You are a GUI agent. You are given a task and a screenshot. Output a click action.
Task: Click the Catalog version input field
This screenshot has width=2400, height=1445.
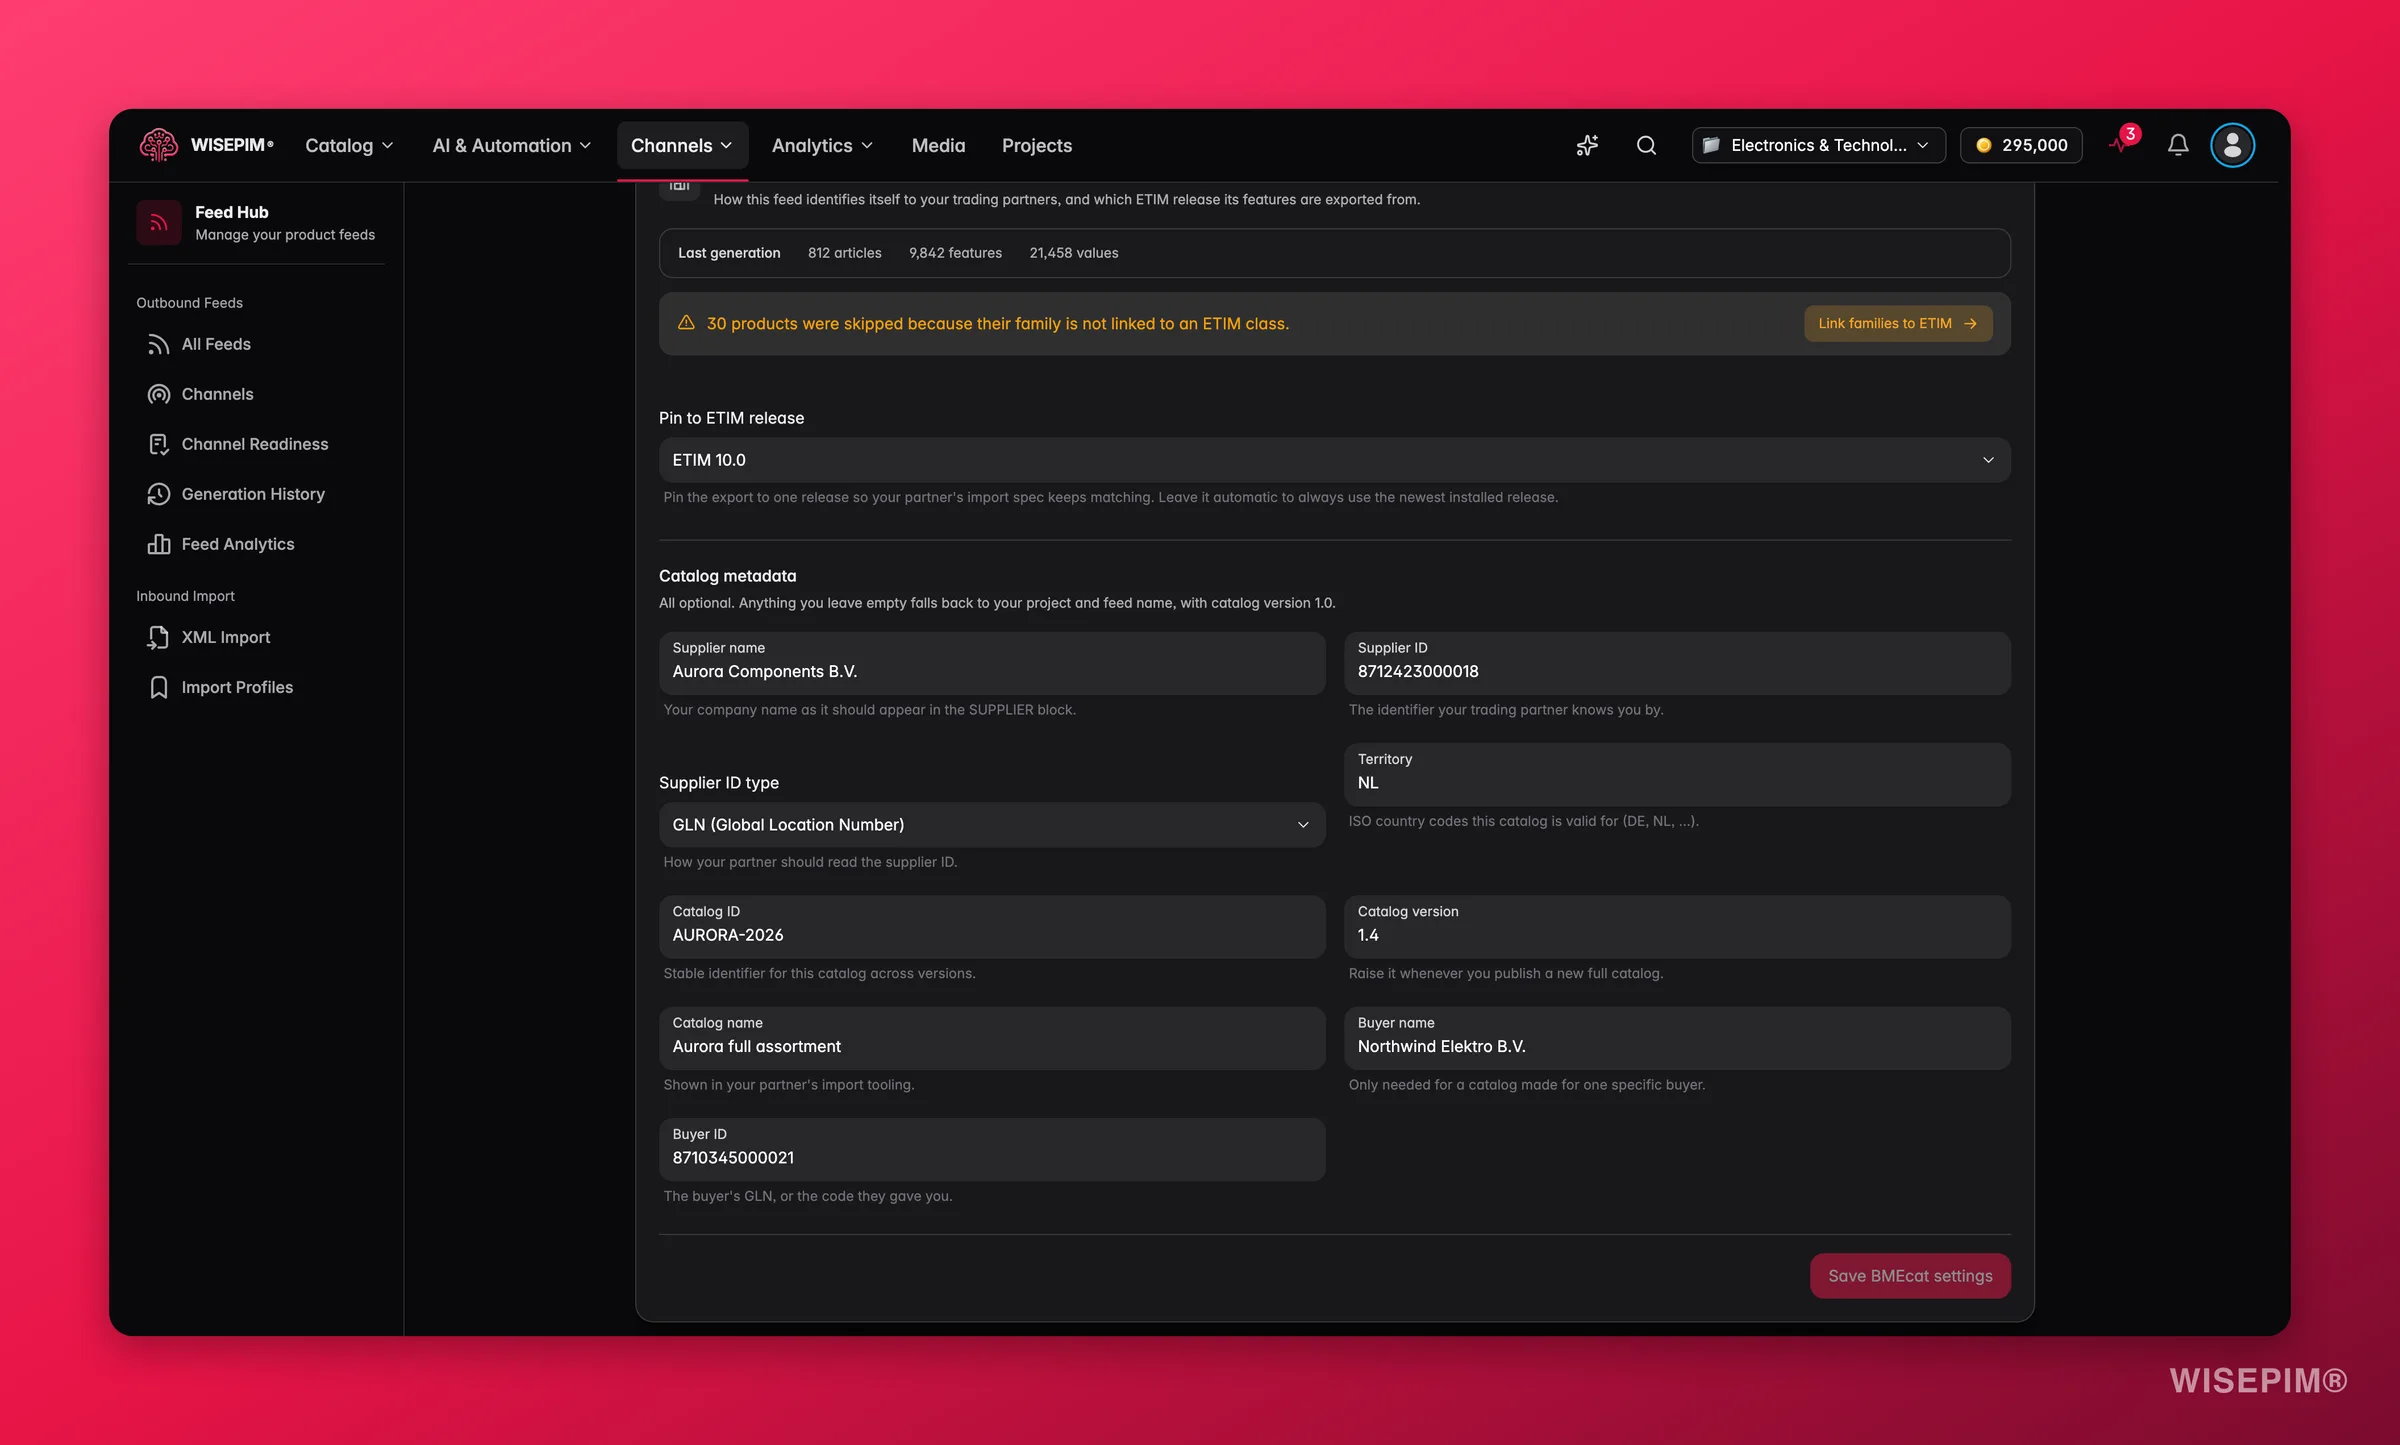(1676, 926)
